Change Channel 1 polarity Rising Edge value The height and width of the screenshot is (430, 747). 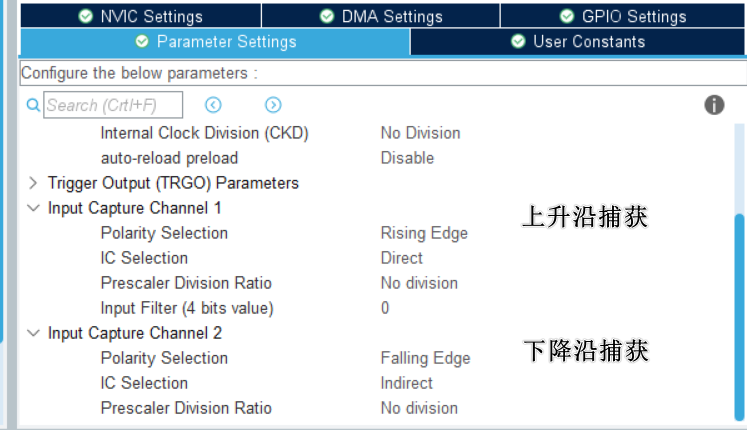click(424, 233)
